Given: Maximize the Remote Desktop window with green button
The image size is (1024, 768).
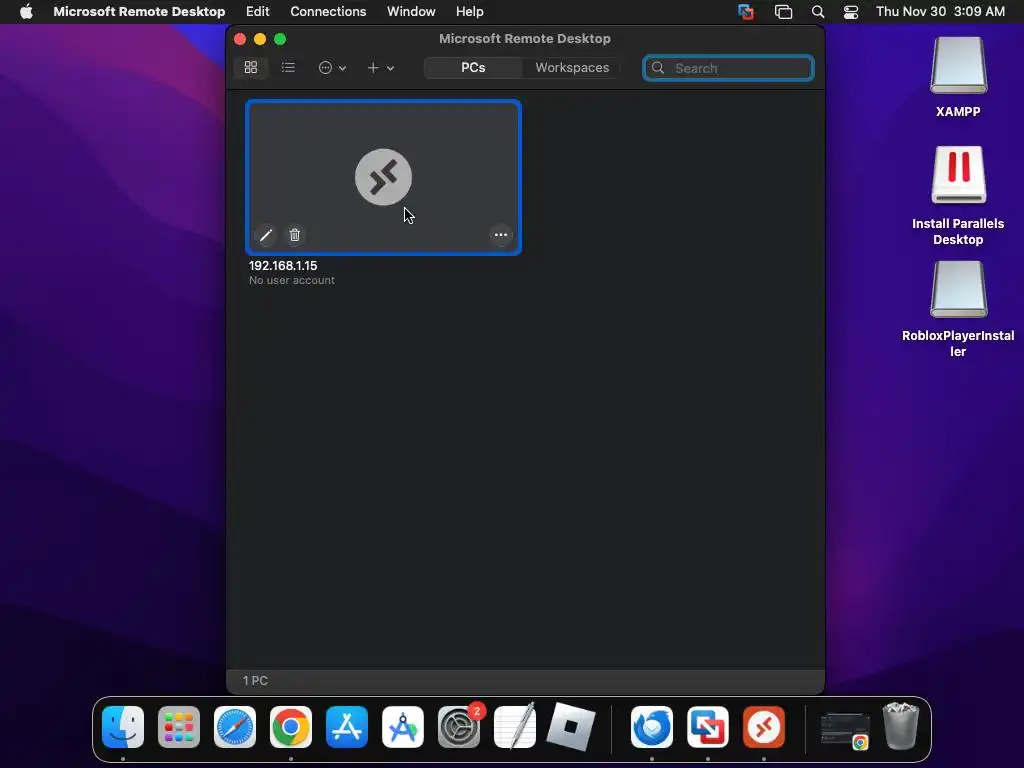Looking at the screenshot, I should 280,39.
